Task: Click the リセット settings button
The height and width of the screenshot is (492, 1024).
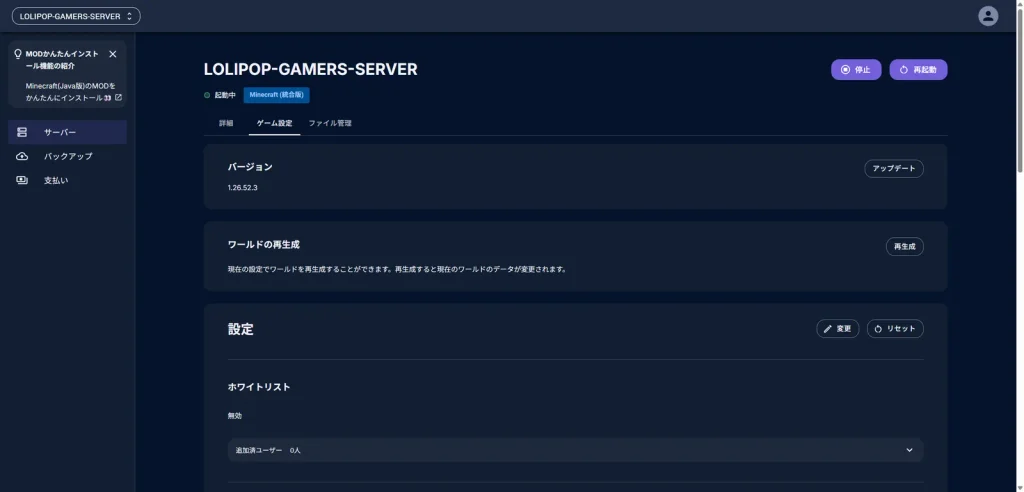Action: [895, 329]
